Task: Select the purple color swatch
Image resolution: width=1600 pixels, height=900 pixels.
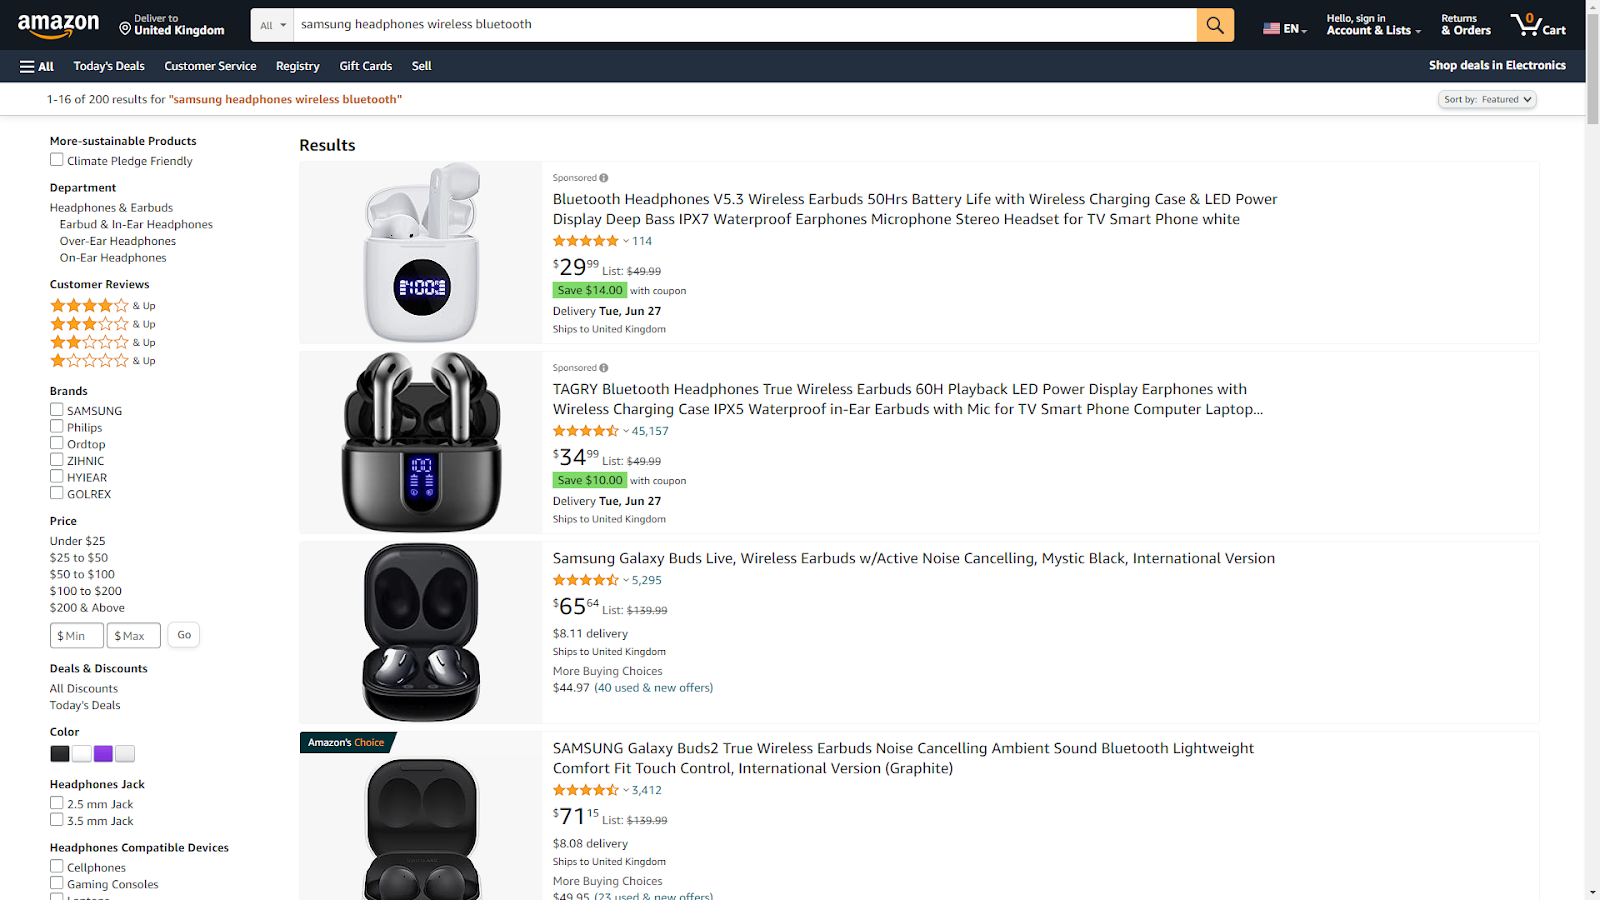Action: [103, 754]
